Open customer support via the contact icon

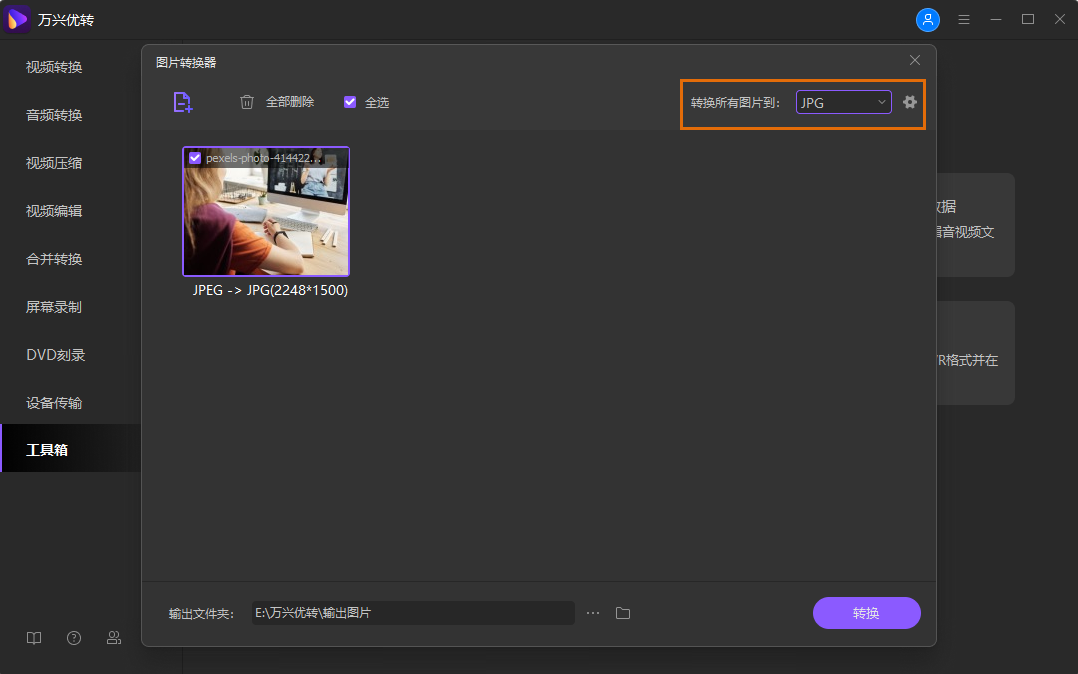(x=113, y=637)
